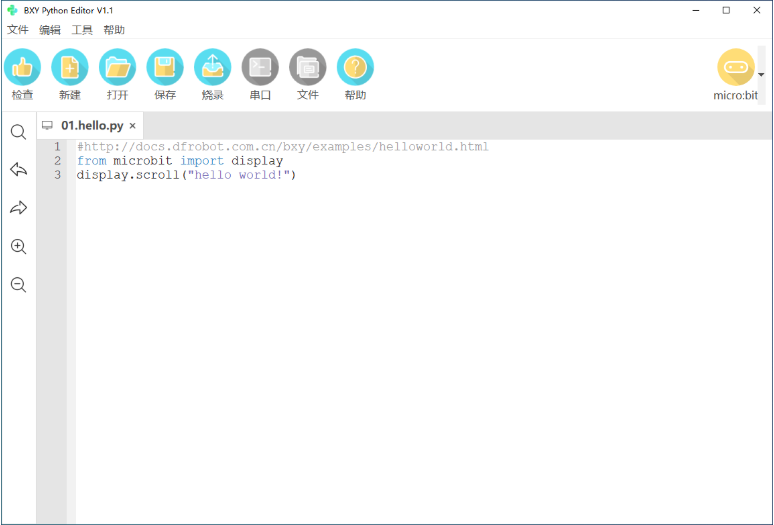Redo with the right arrow sidebar icon
The image size is (774, 525).
point(18,208)
